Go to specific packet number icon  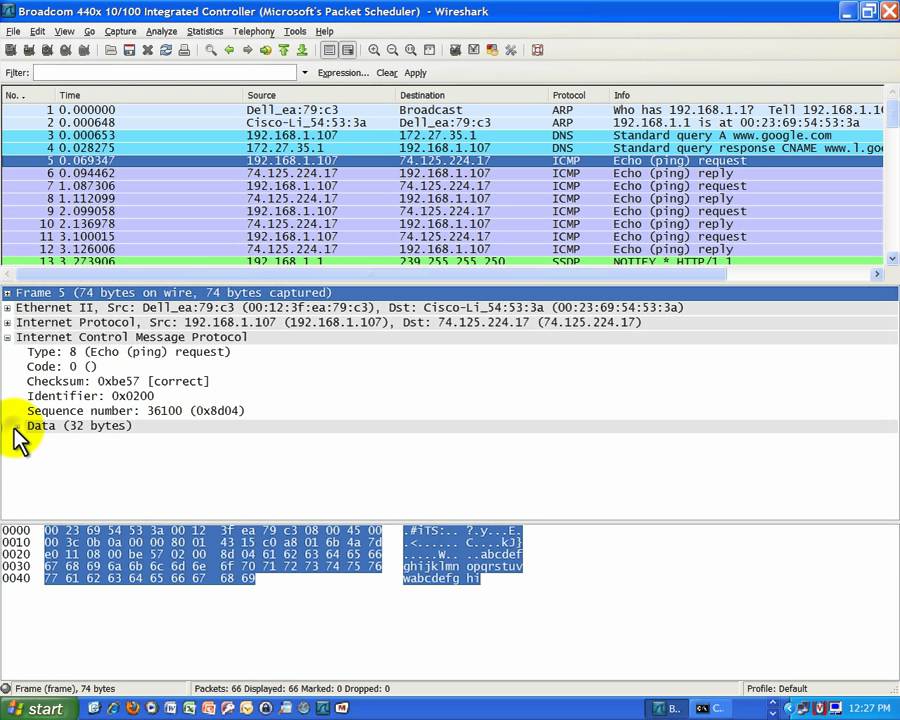[x=266, y=51]
